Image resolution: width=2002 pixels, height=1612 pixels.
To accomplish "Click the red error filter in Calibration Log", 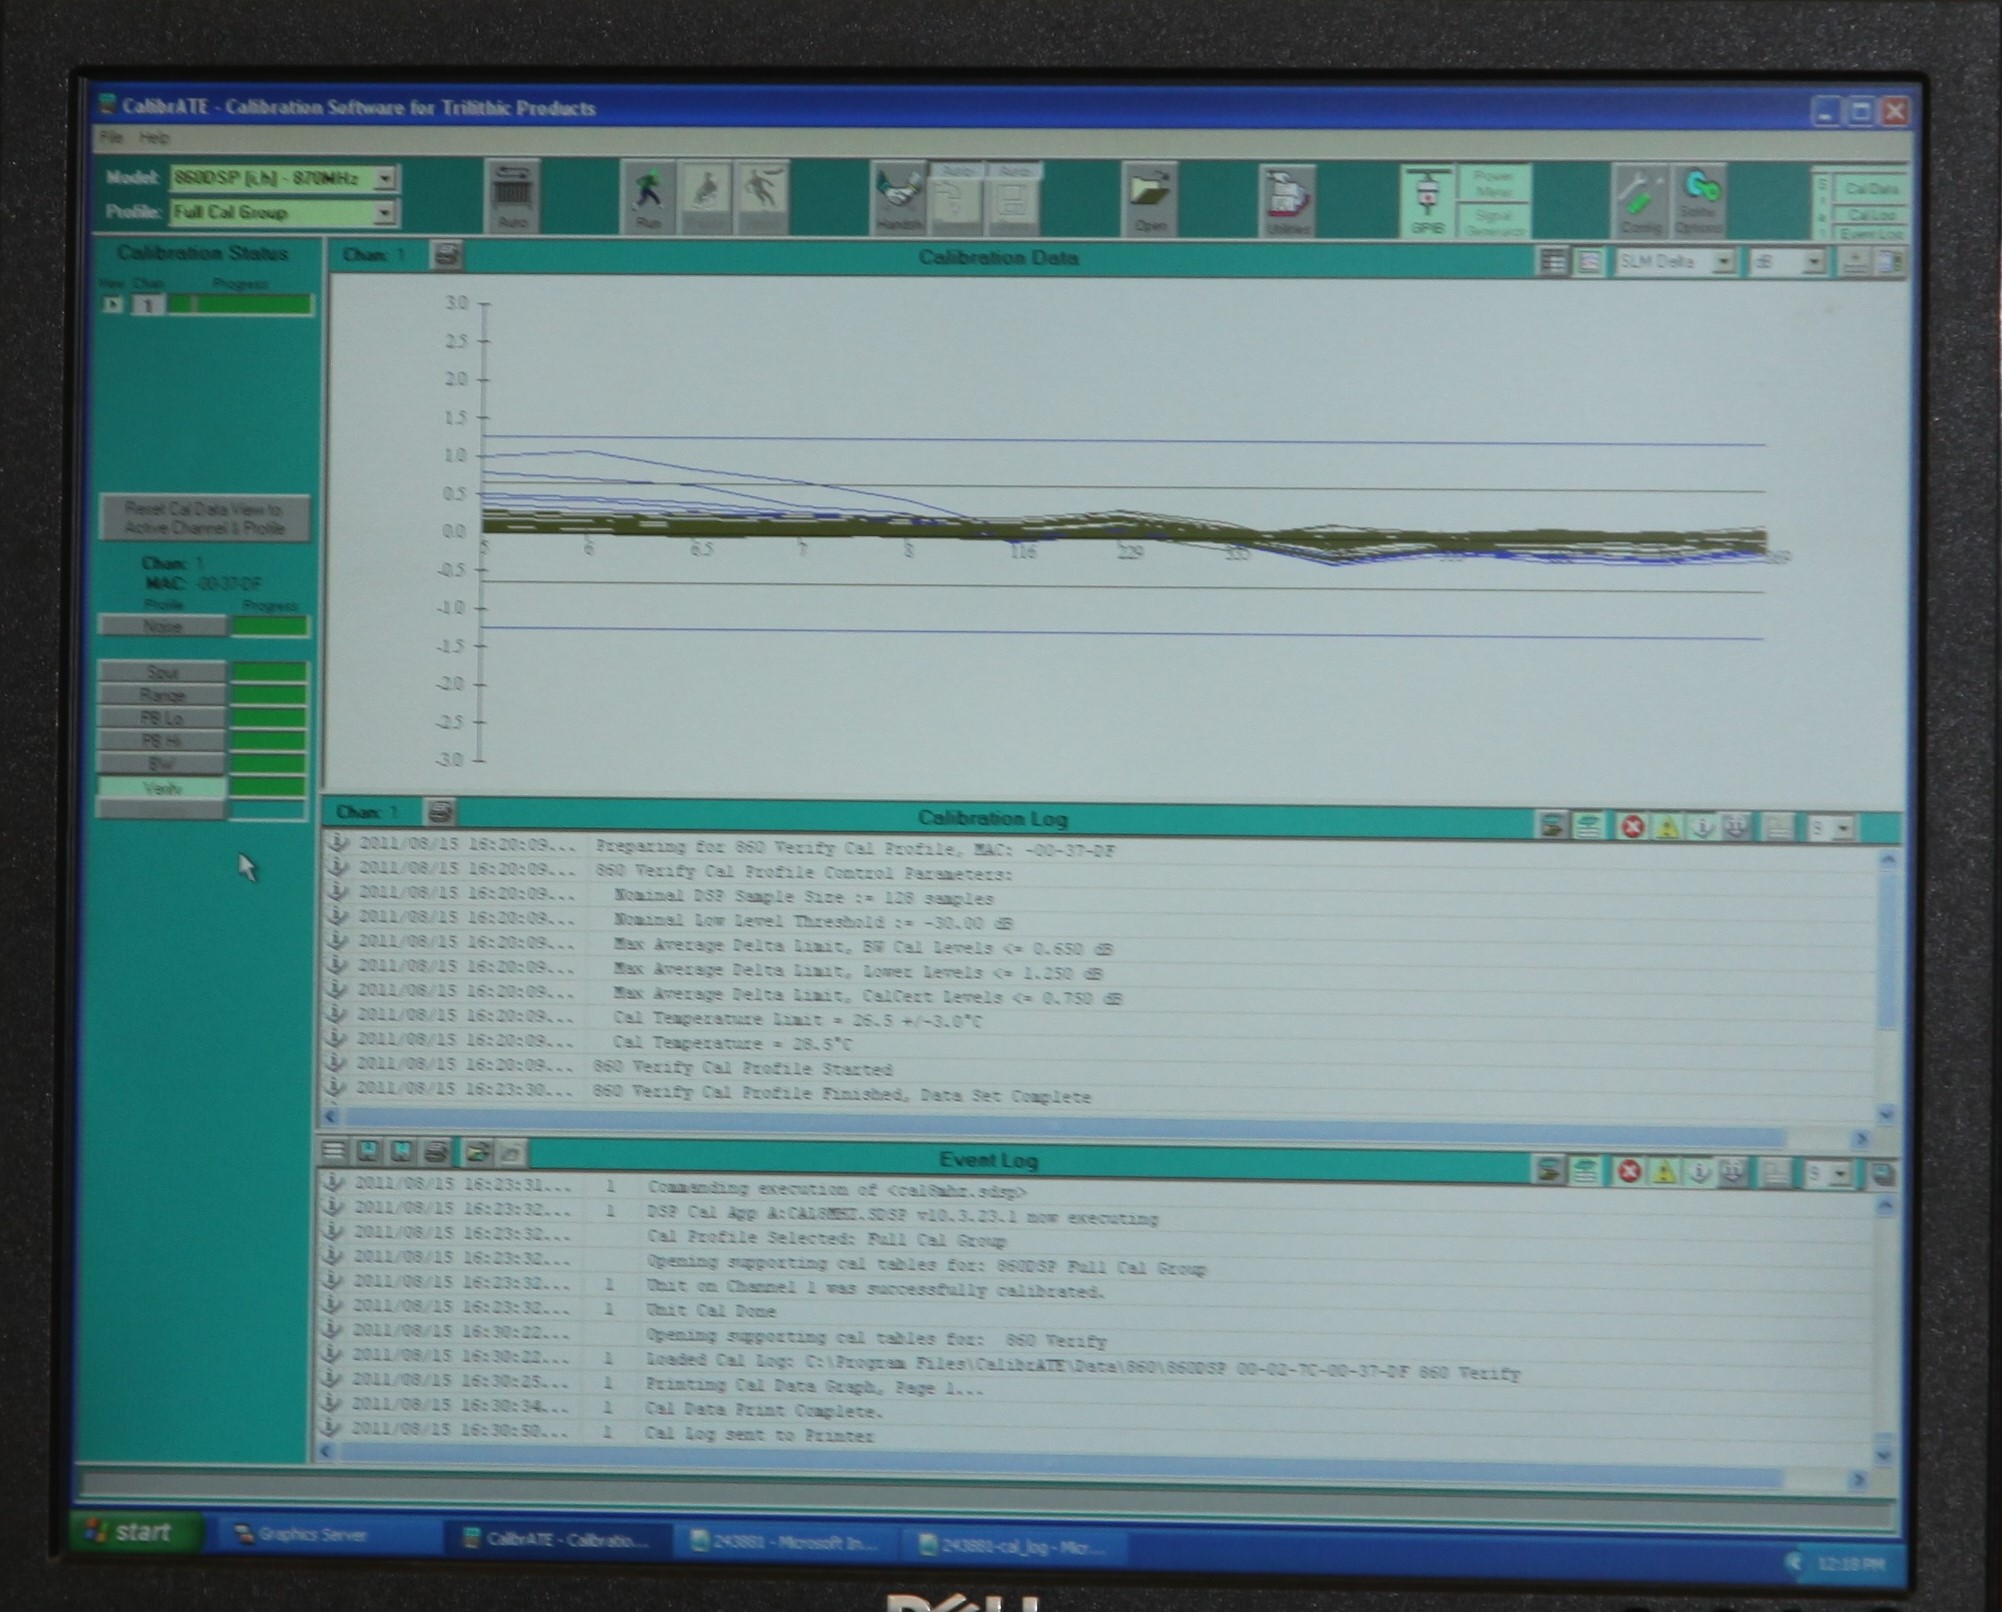I will pos(1632,827).
